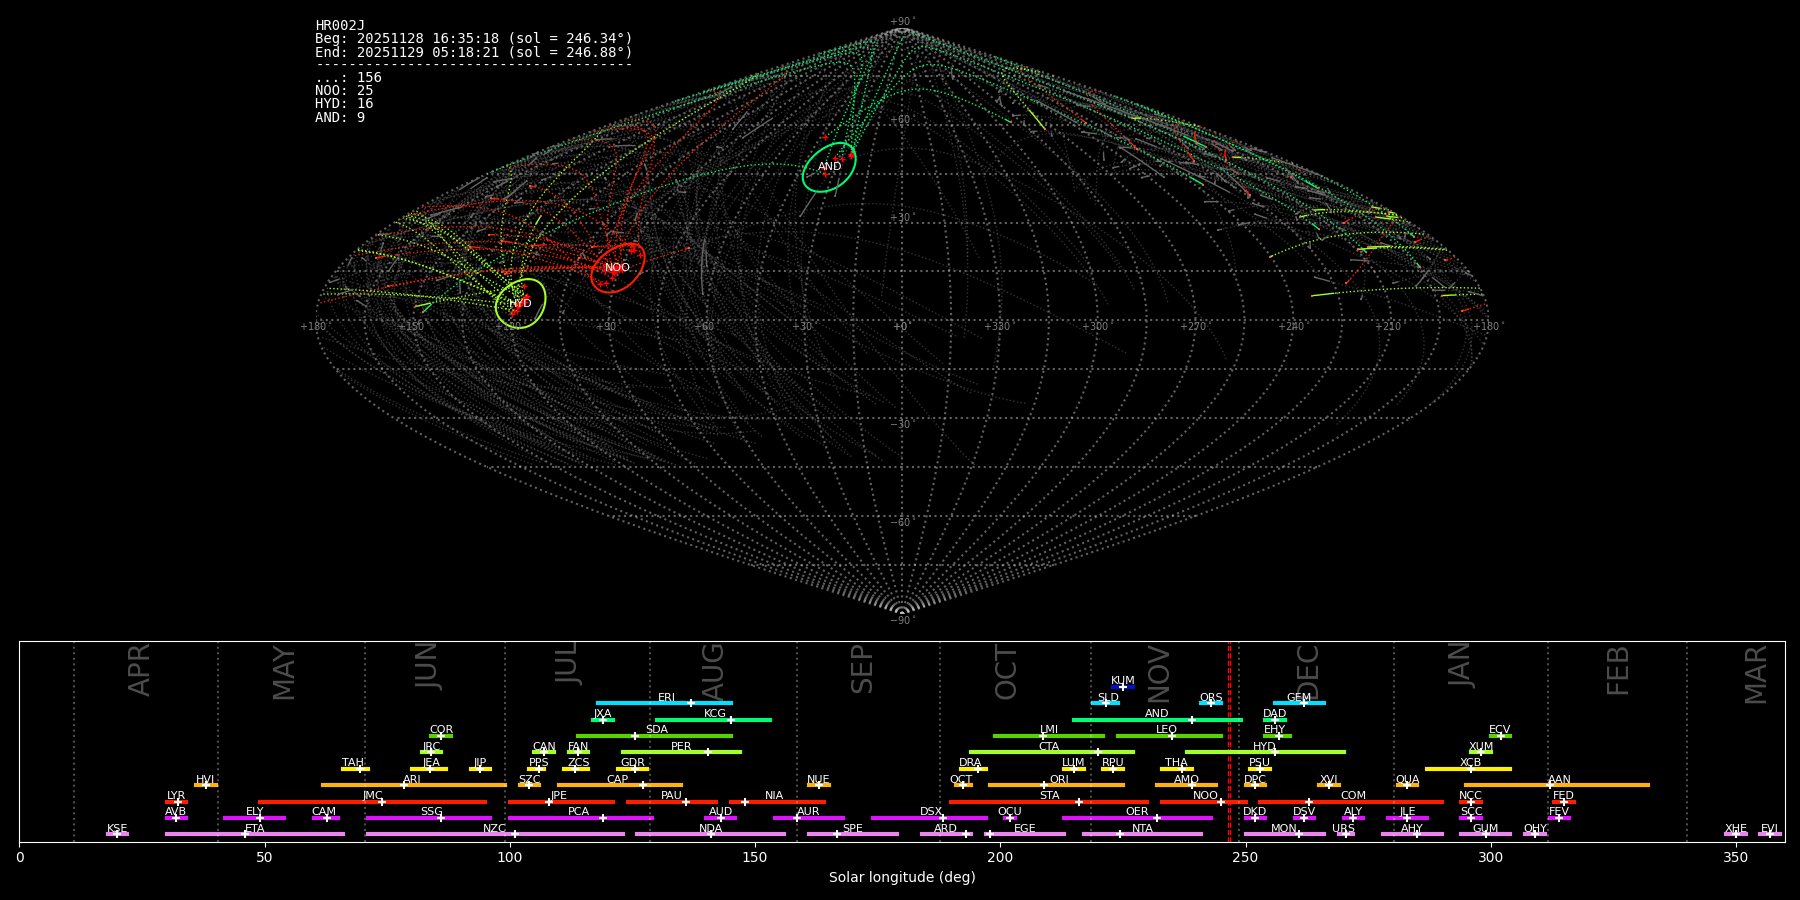Image resolution: width=1800 pixels, height=900 pixels.
Task: Click the 'Solar longitude (deg)' axis label
Action: pos(902,878)
